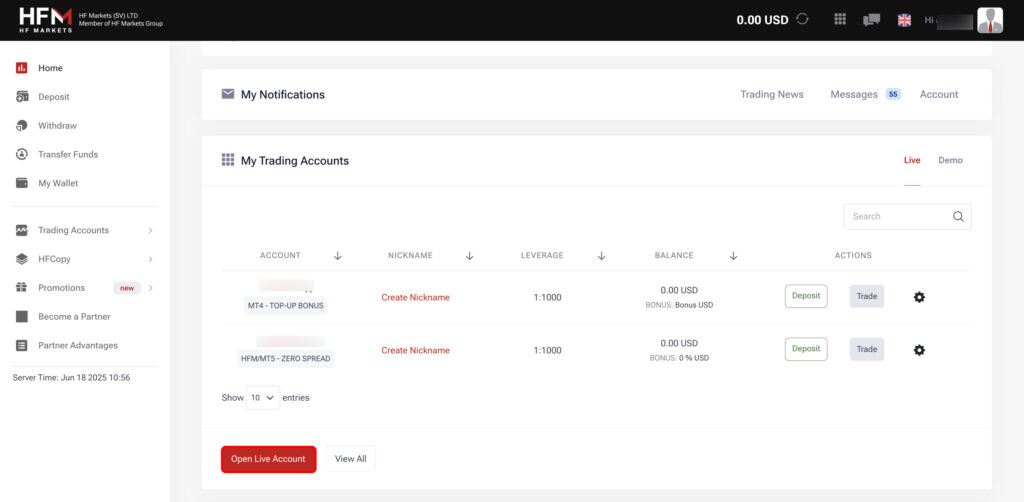The height and width of the screenshot is (502, 1024).
Task: Switch to the Live accounts tab
Action: click(912, 160)
